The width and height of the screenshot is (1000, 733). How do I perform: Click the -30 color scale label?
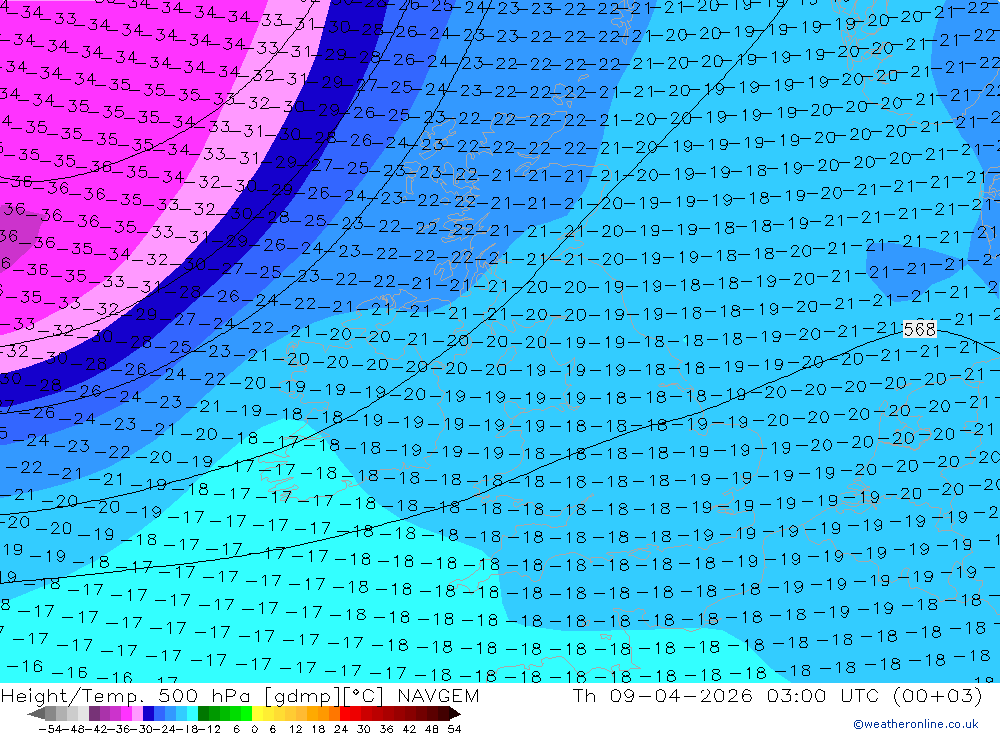(142, 729)
